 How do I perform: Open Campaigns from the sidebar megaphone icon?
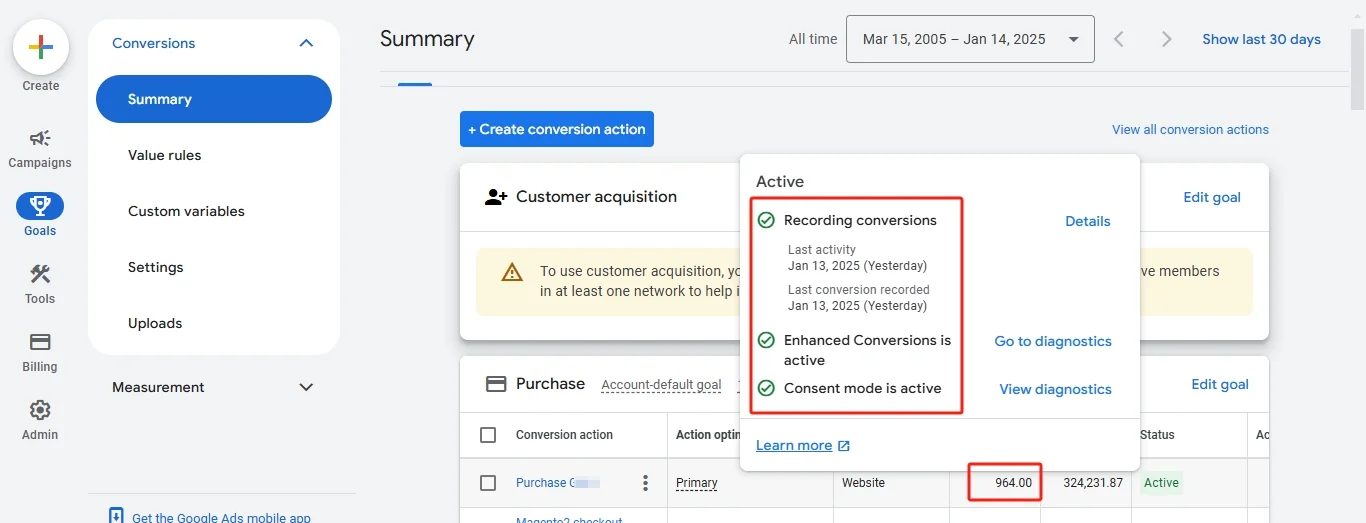(x=40, y=138)
